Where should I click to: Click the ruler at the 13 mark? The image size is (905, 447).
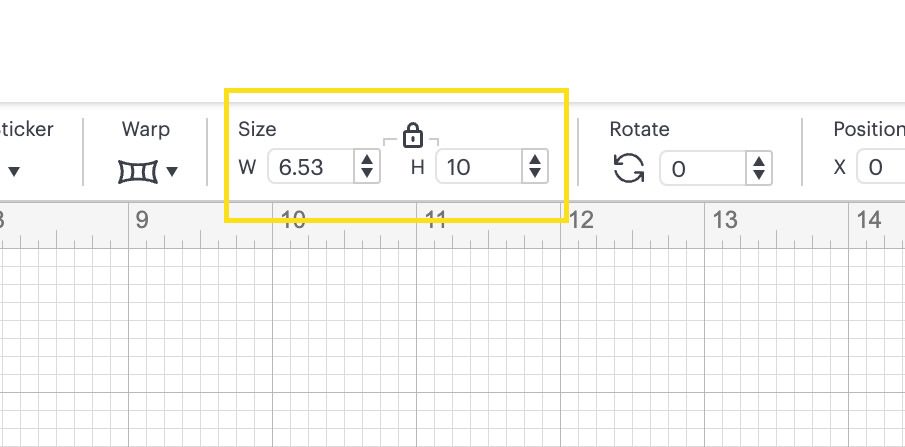[x=725, y=220]
